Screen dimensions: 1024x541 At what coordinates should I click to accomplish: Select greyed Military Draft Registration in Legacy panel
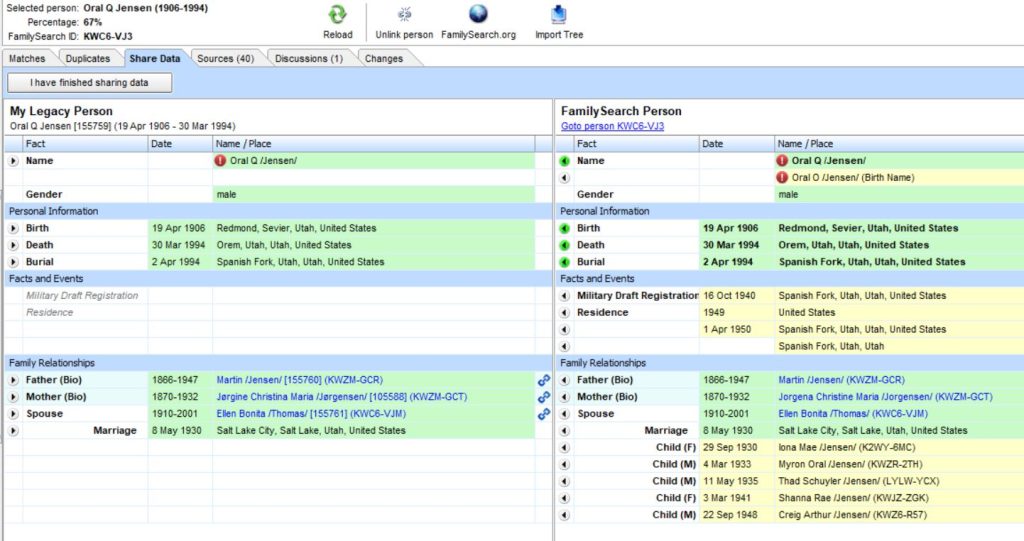[x=82, y=295]
